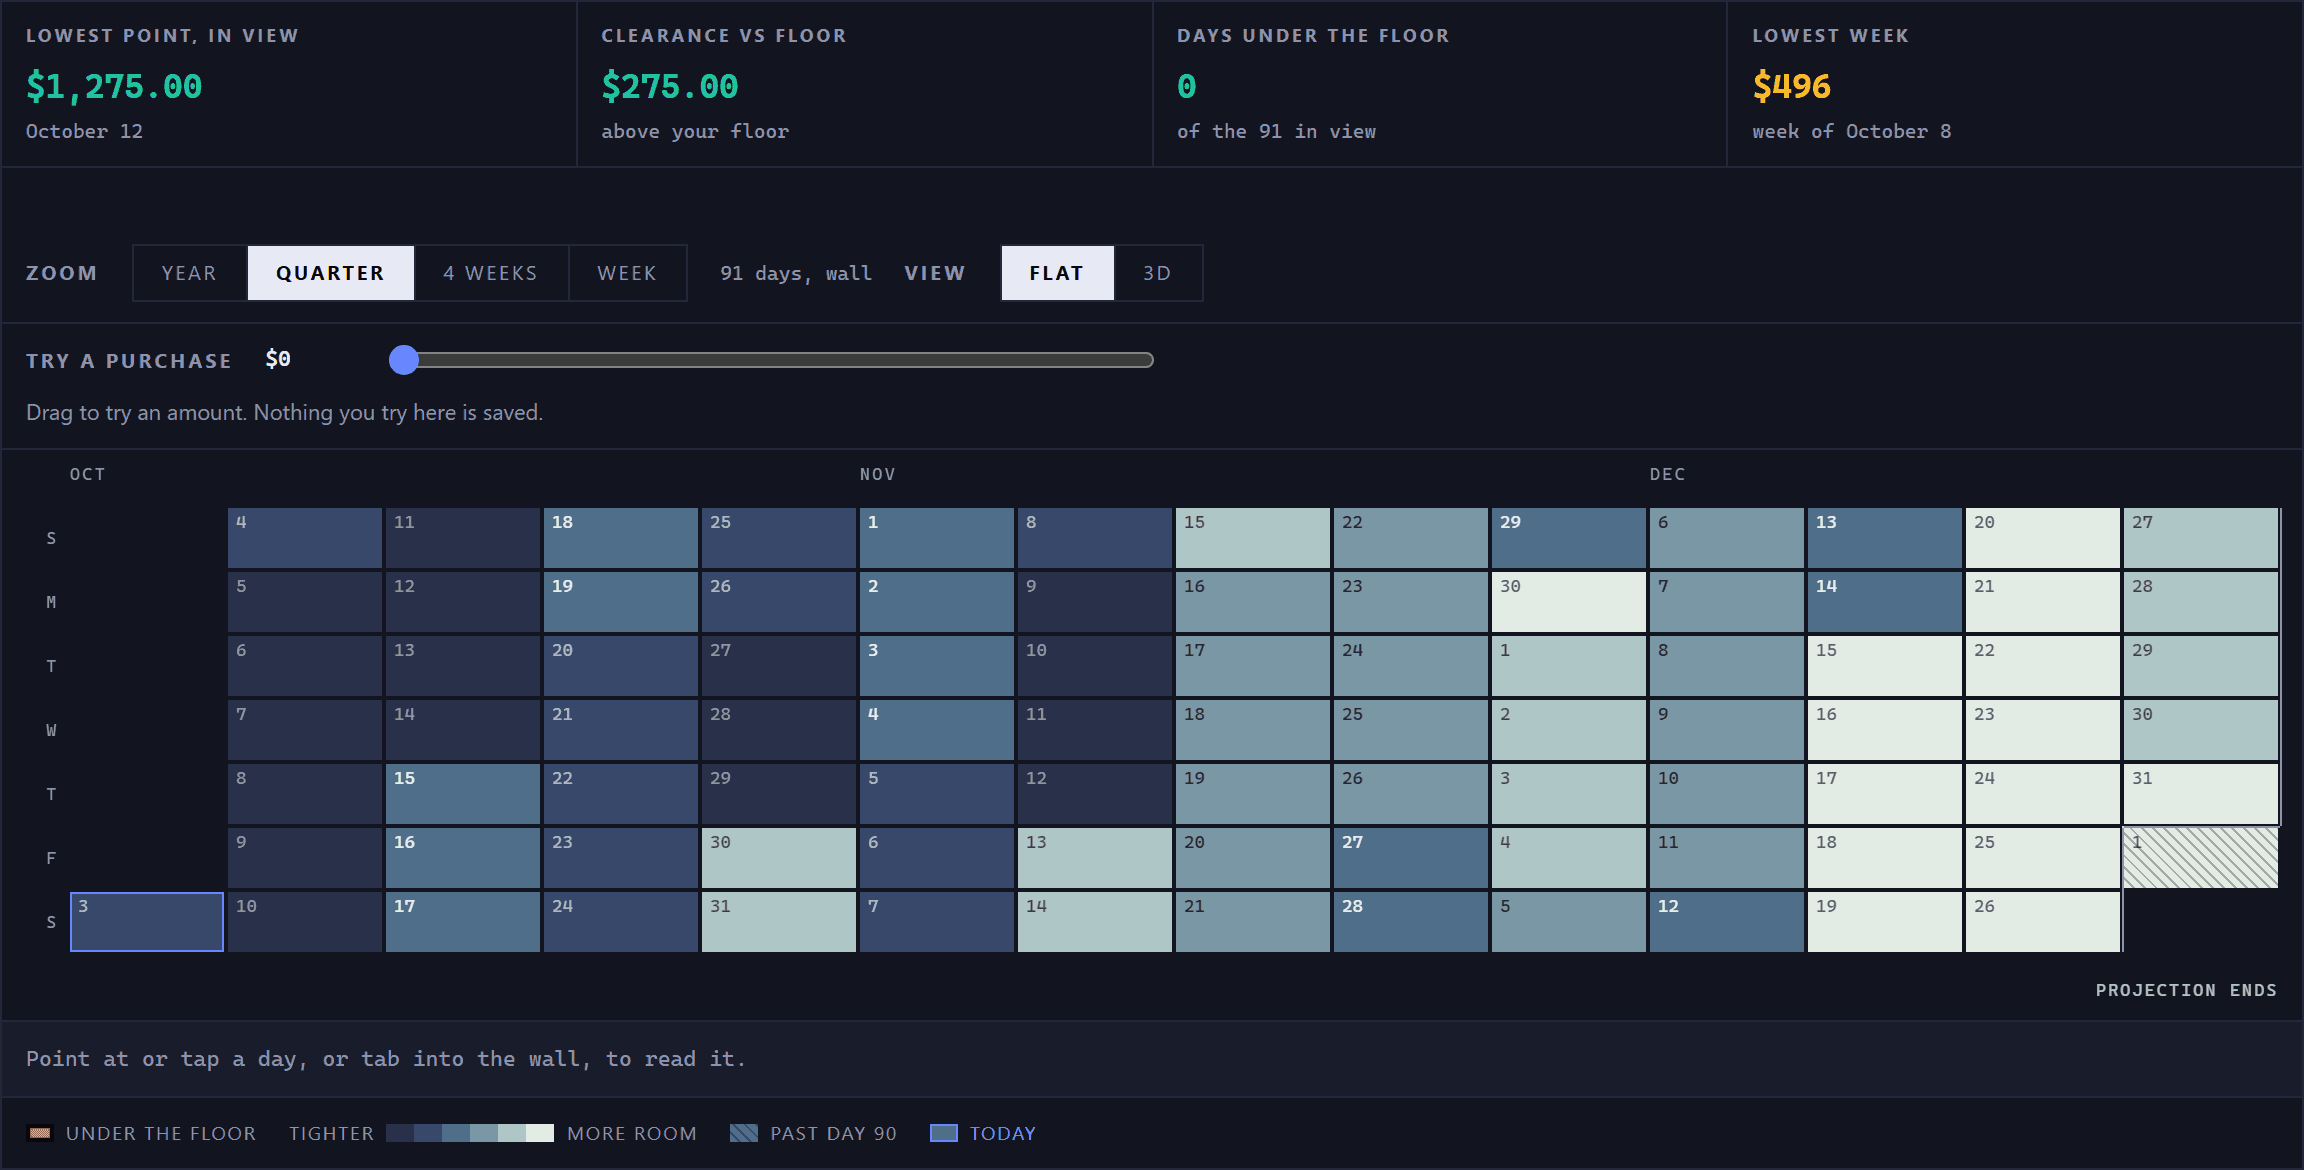Click the December 12 day cell

pyautogui.click(x=1727, y=922)
